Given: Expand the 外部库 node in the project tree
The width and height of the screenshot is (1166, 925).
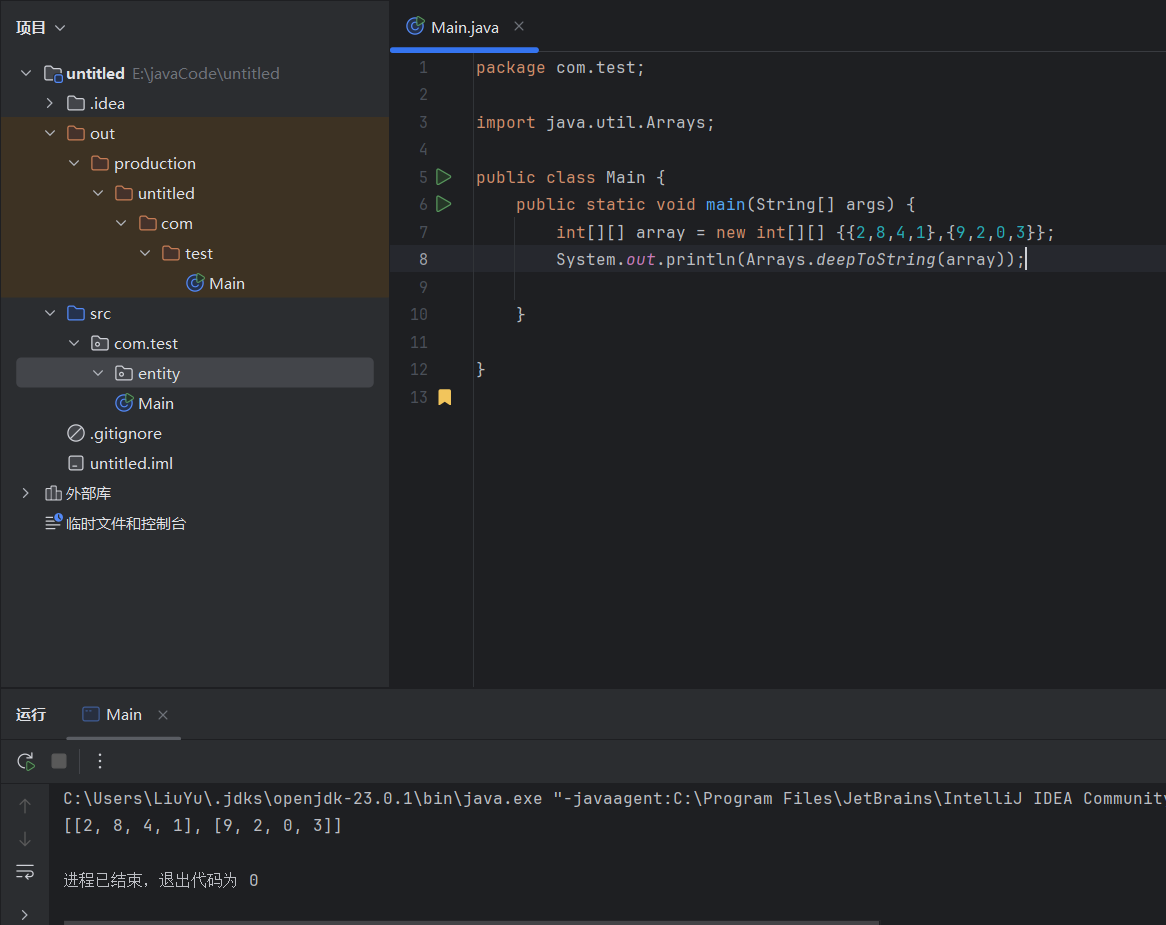Looking at the screenshot, I should (24, 493).
